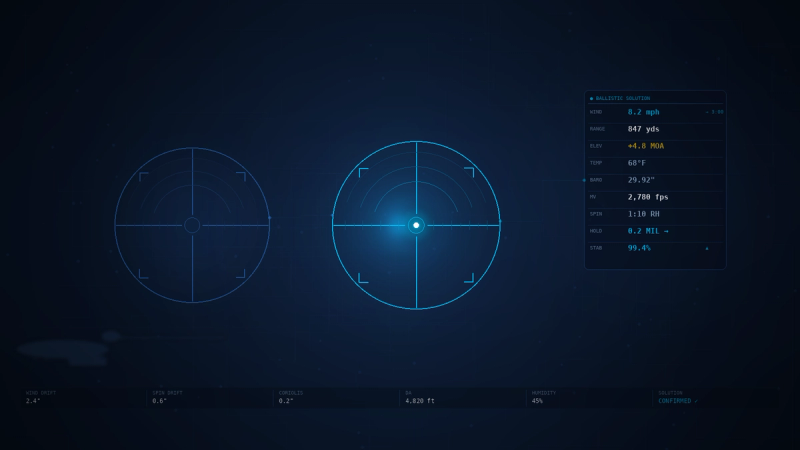Select the 847 yds range value
This screenshot has height=450, width=800.
(x=643, y=129)
